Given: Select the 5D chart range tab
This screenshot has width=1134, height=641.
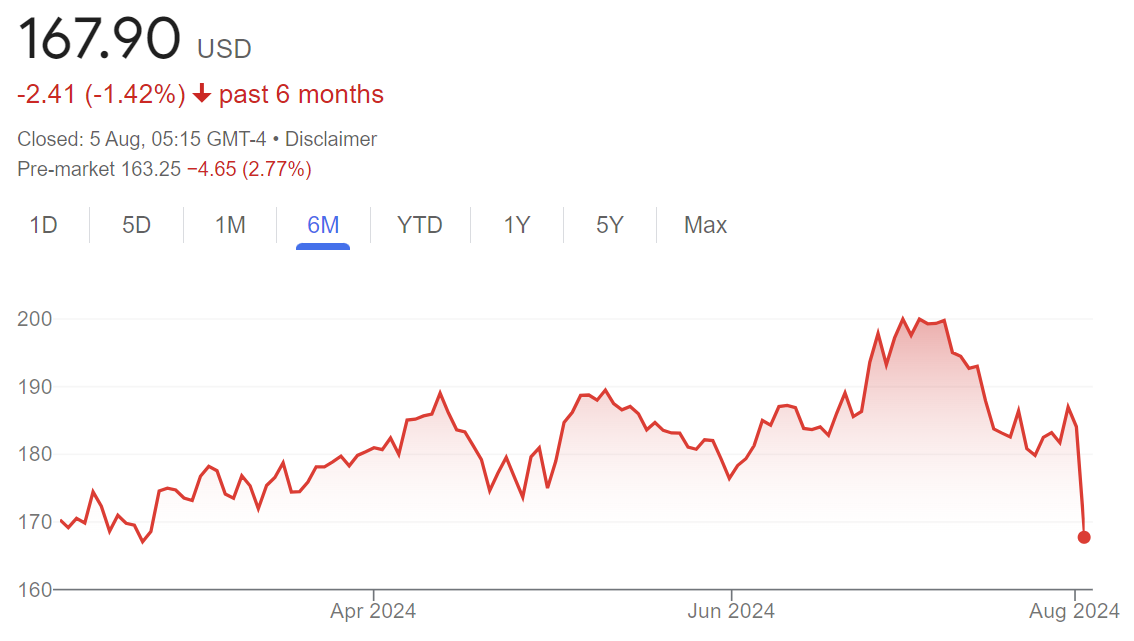Looking at the screenshot, I should coord(136,225).
